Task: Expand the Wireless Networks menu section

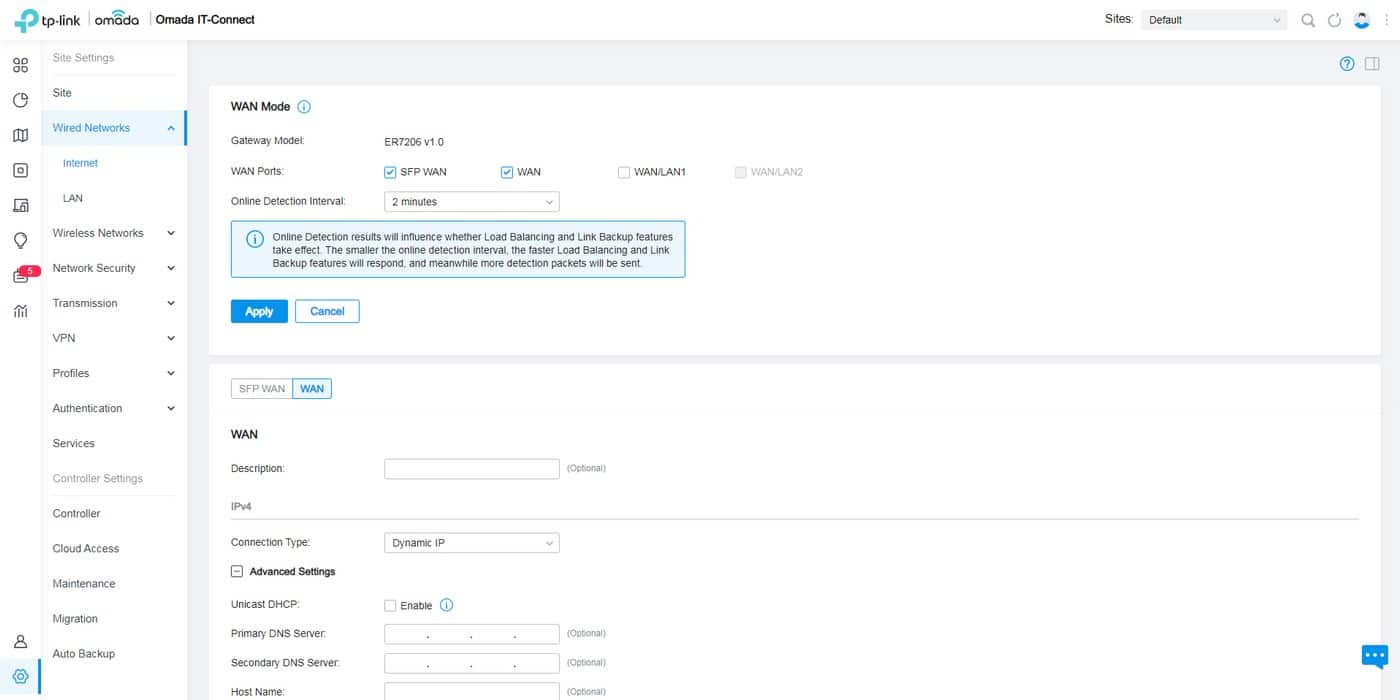Action: pos(113,233)
